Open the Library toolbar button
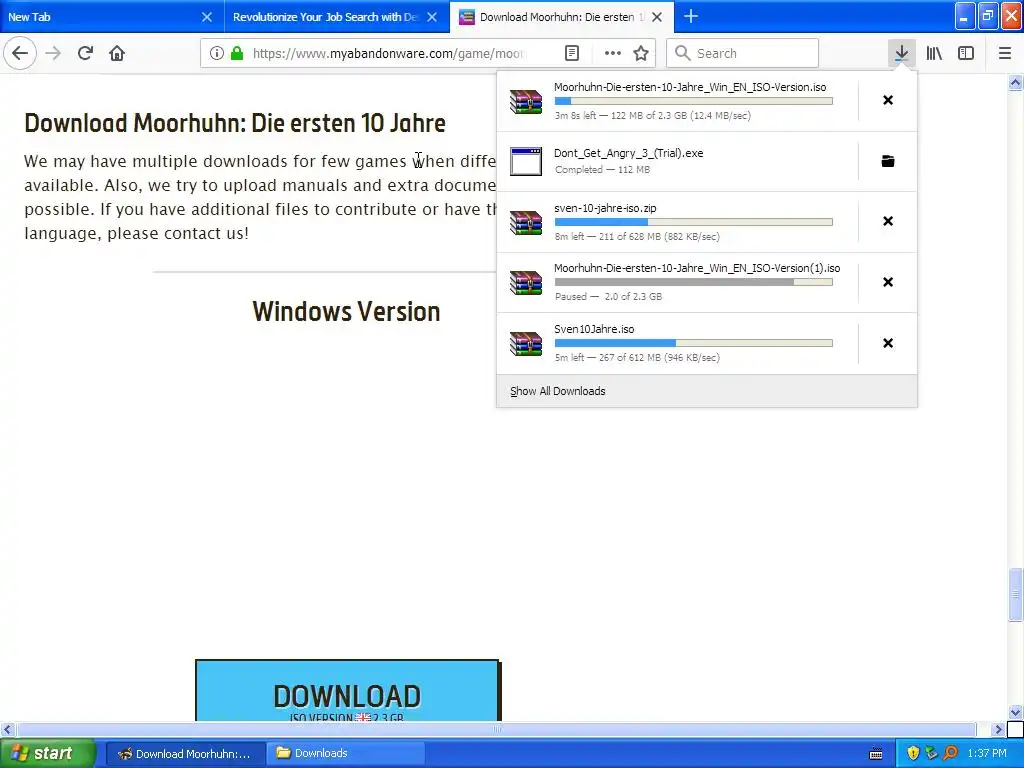 click(x=934, y=53)
